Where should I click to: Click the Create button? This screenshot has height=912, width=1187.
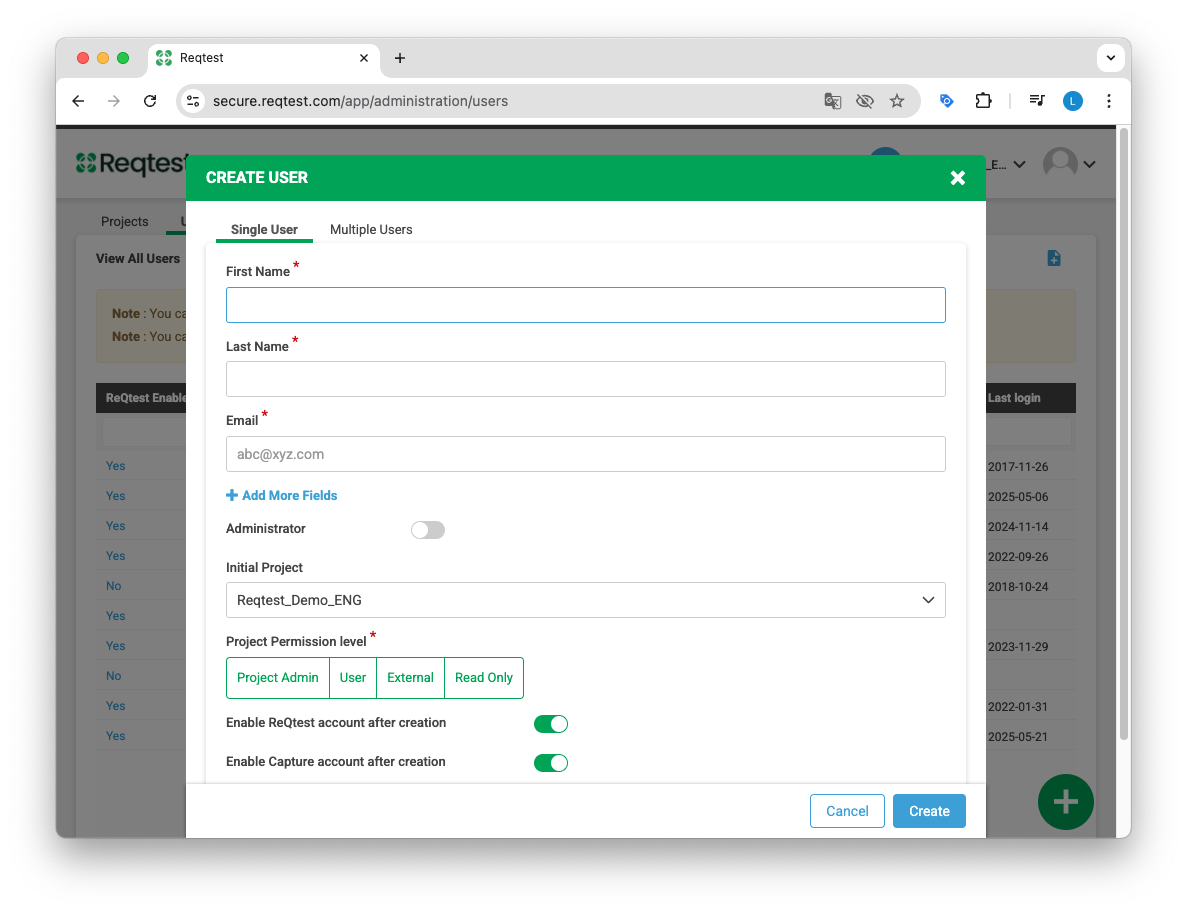929,811
